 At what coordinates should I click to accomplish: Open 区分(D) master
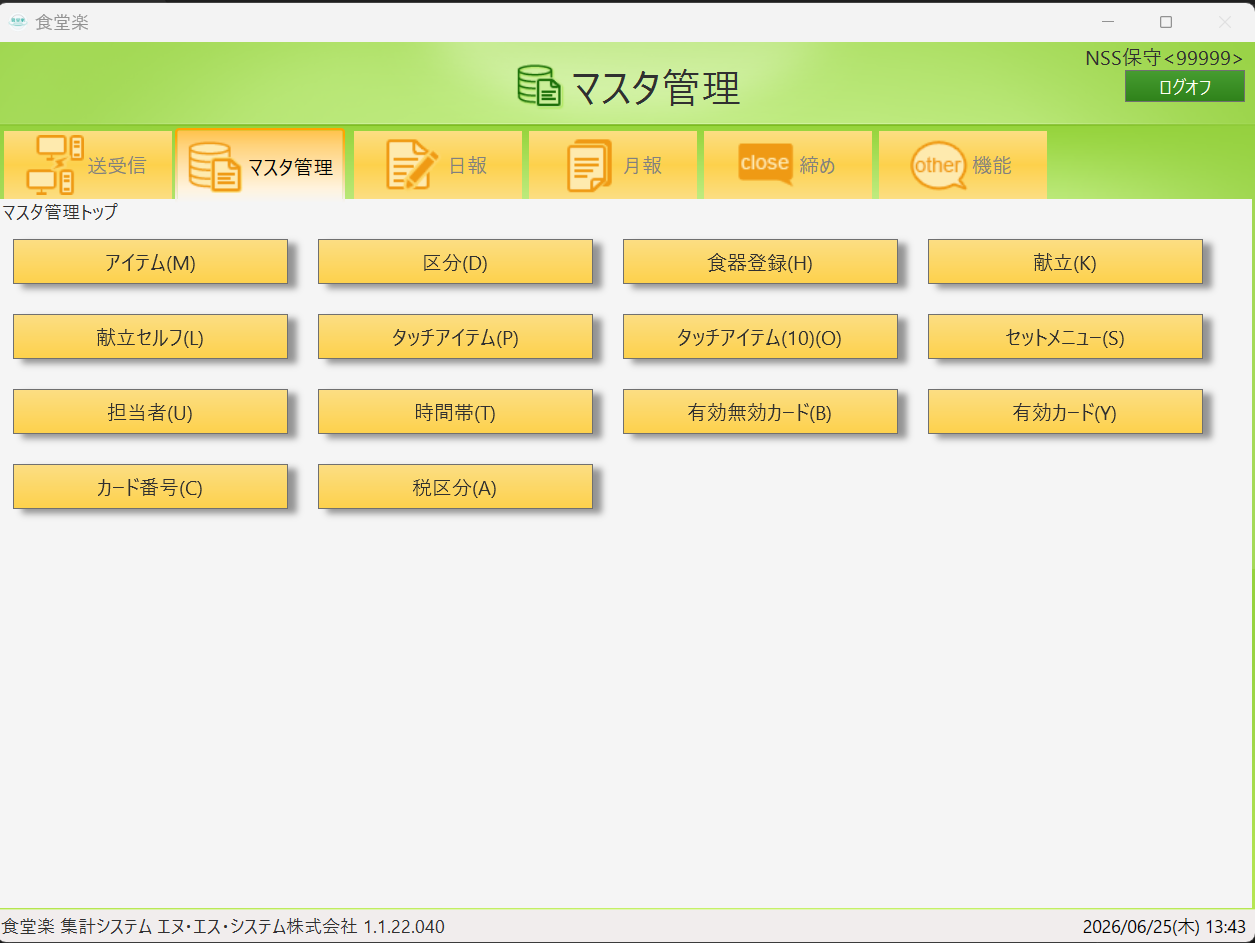(x=455, y=262)
